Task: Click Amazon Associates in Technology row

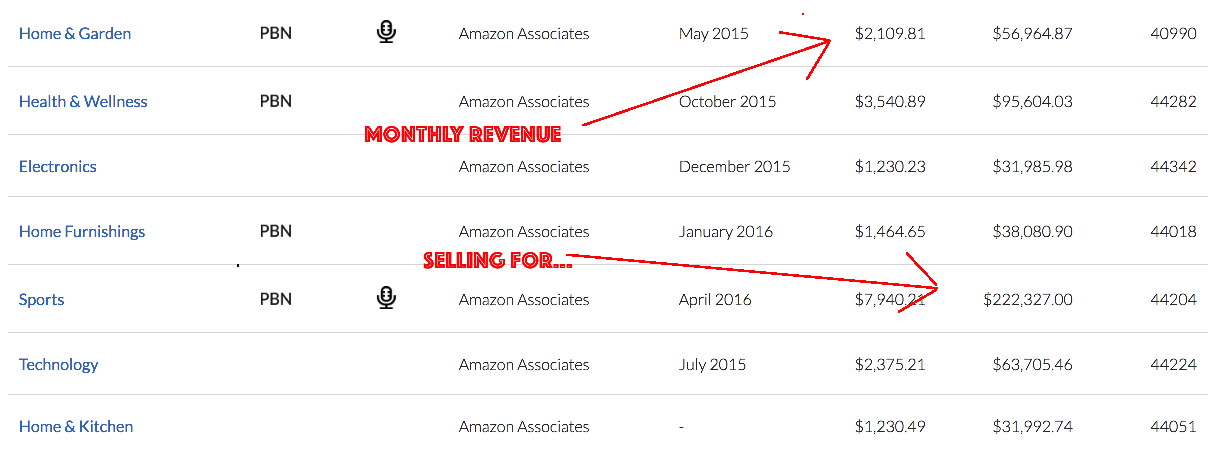Action: click(x=524, y=364)
